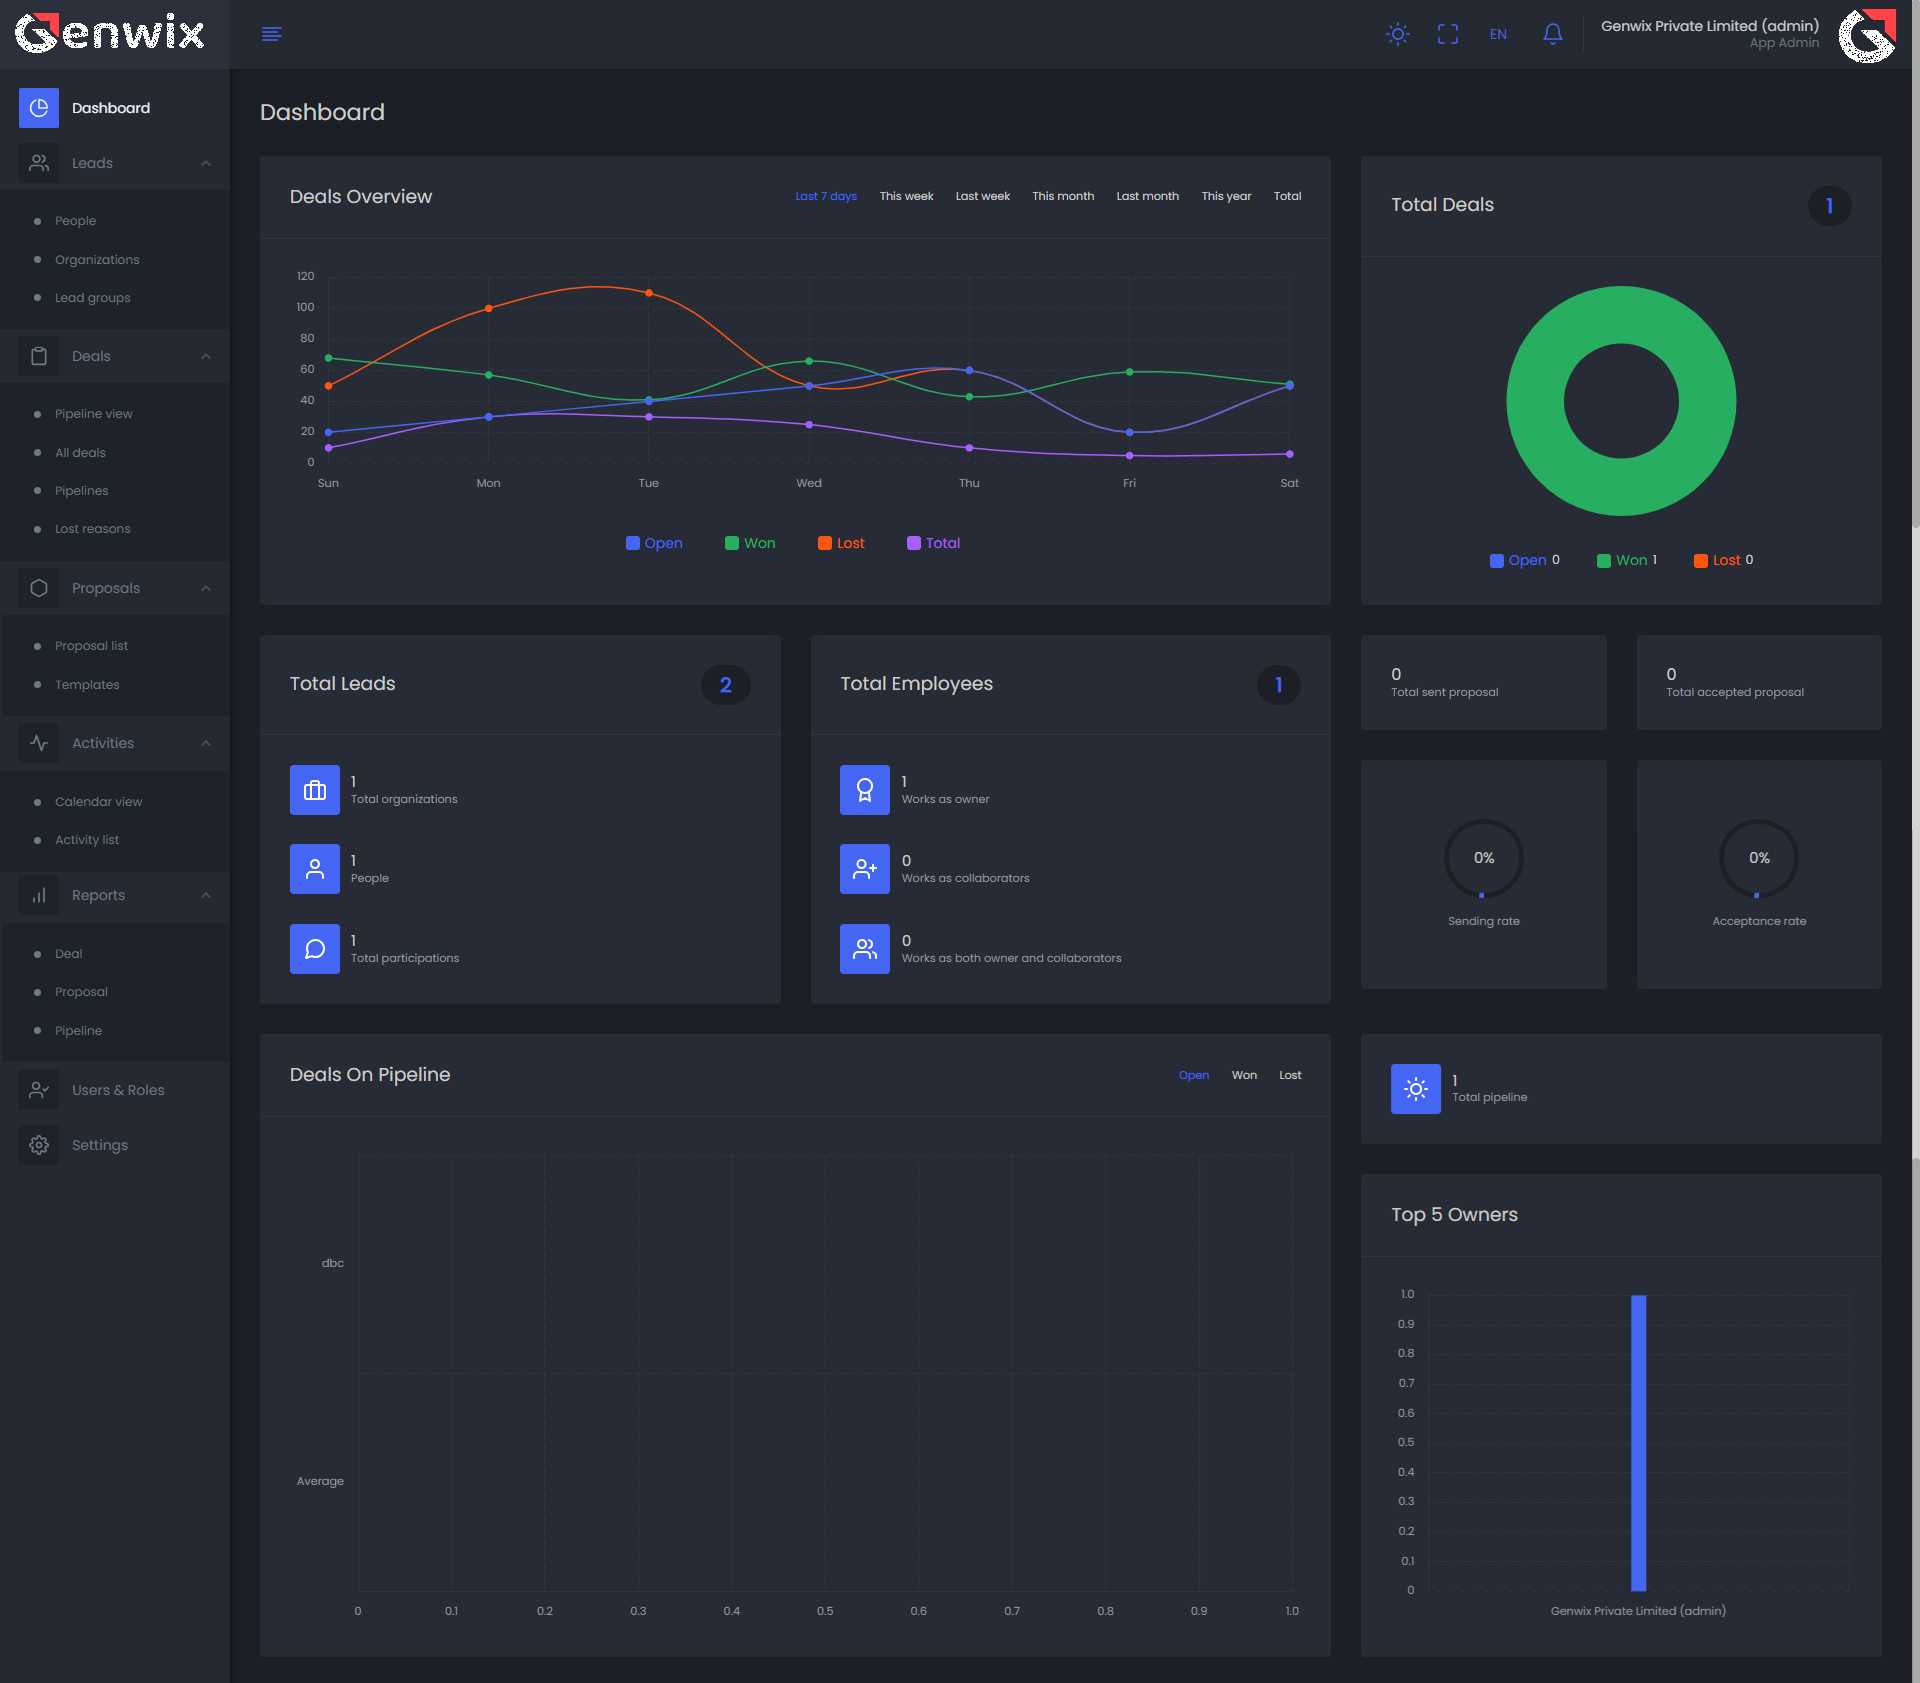This screenshot has width=1920, height=1683.
Task: Collapse sidebar with hamburger menu icon
Action: (271, 34)
